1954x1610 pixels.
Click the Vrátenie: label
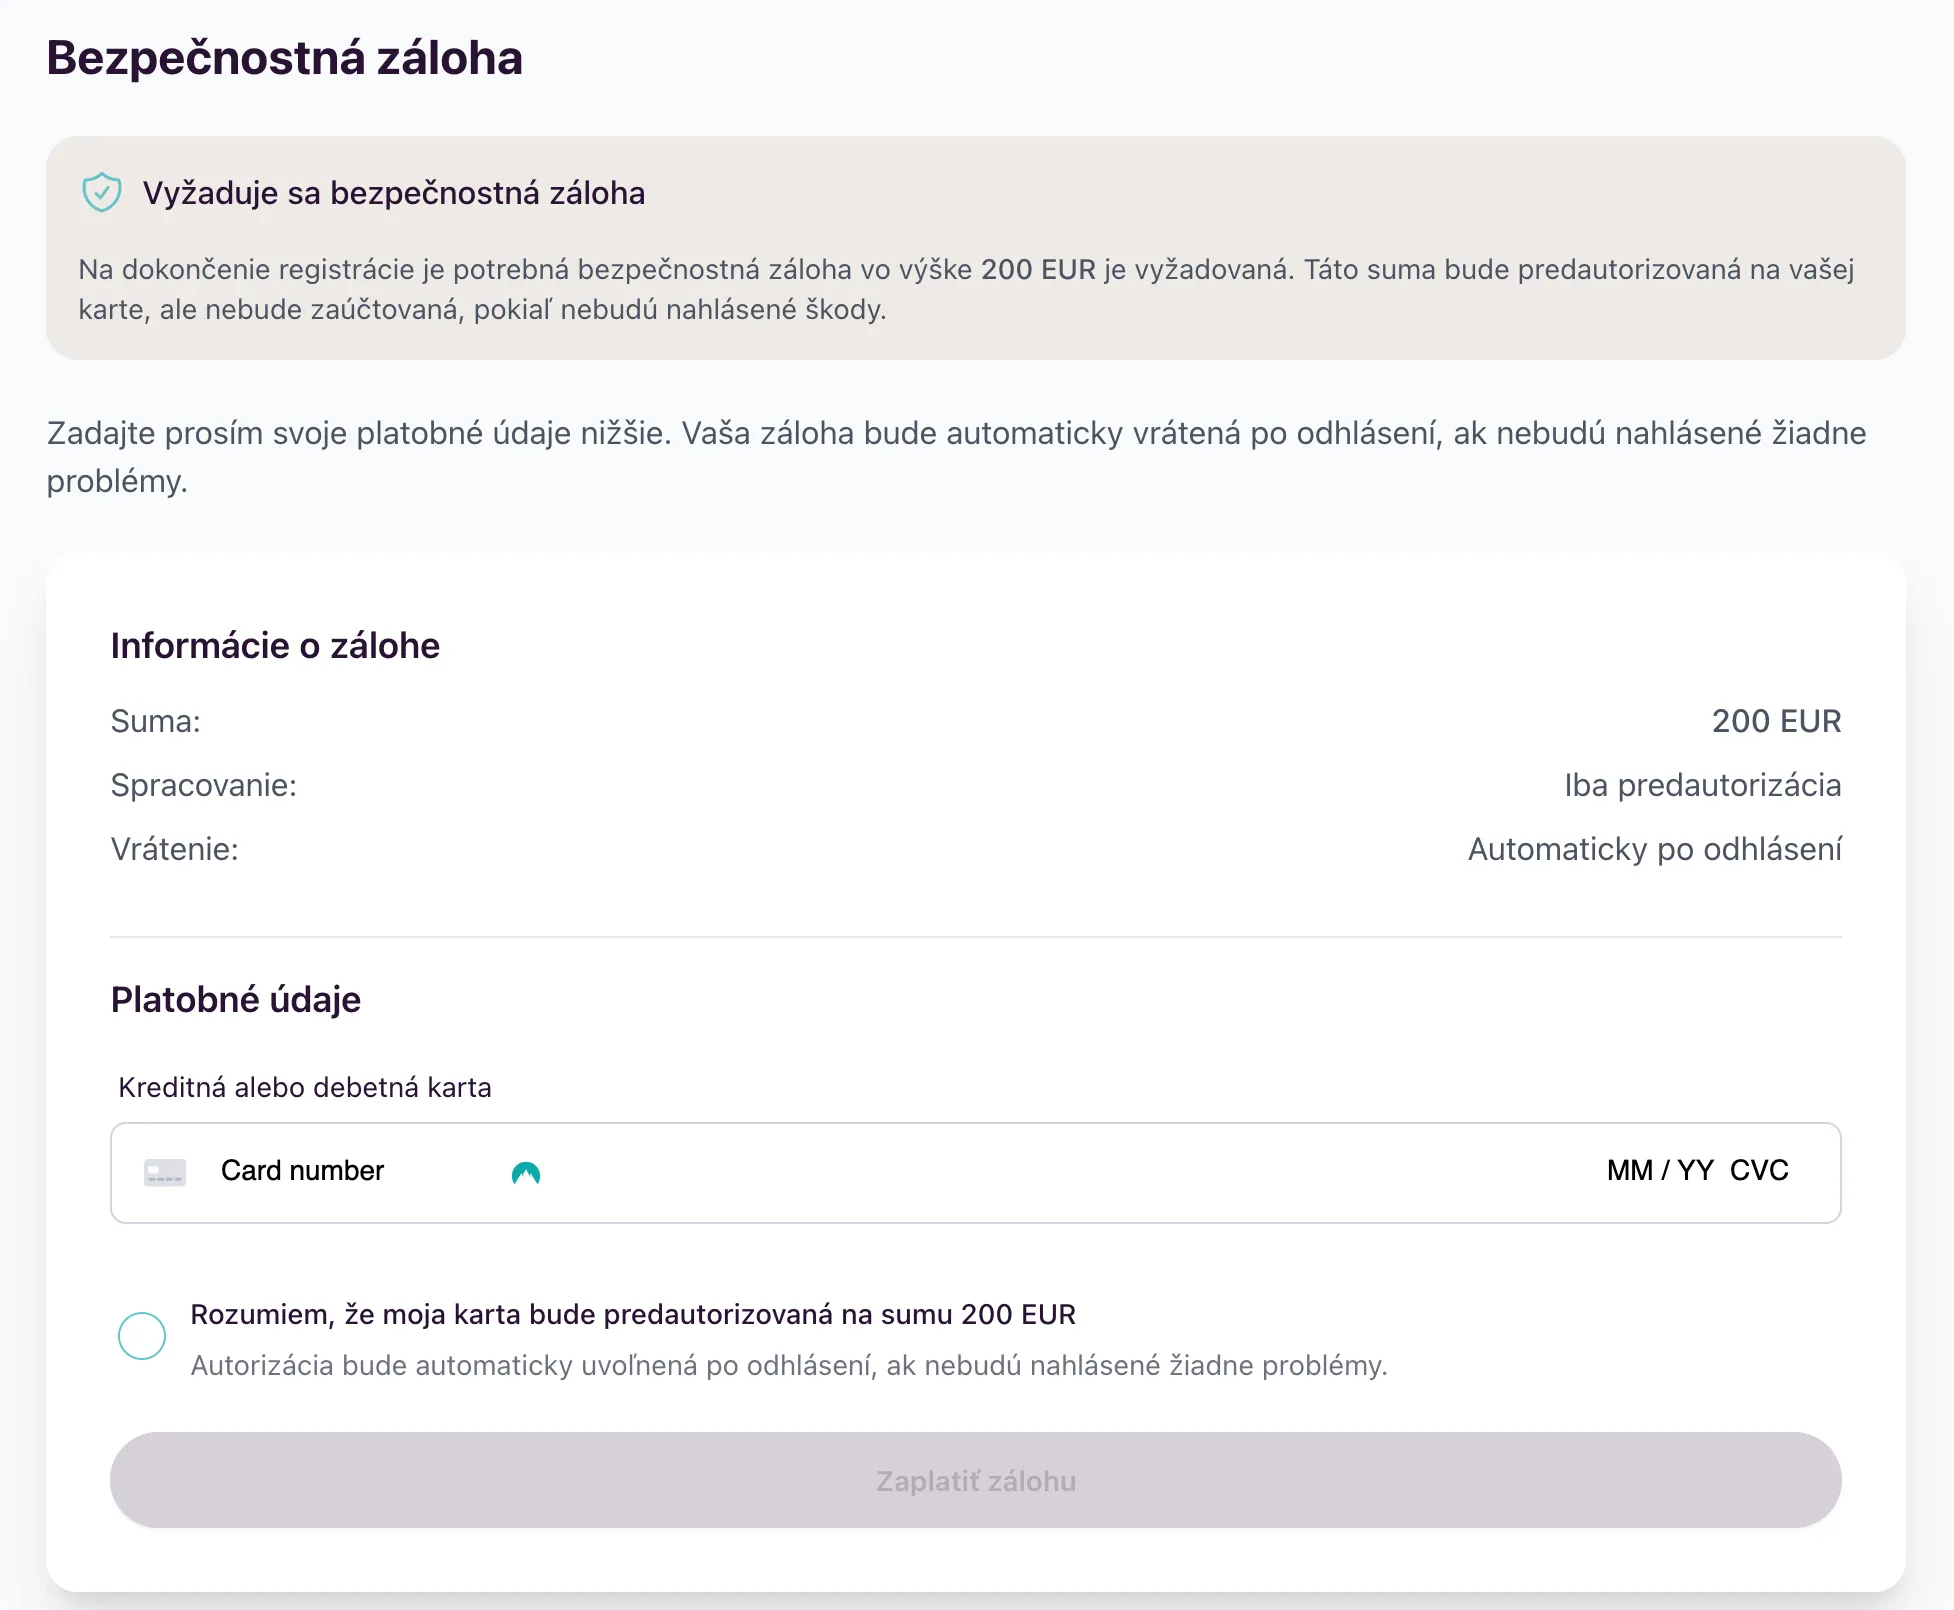point(175,849)
